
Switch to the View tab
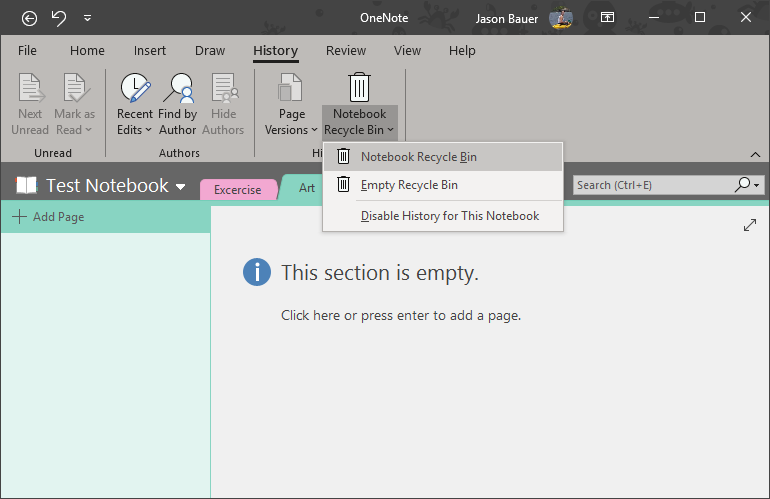pos(407,51)
